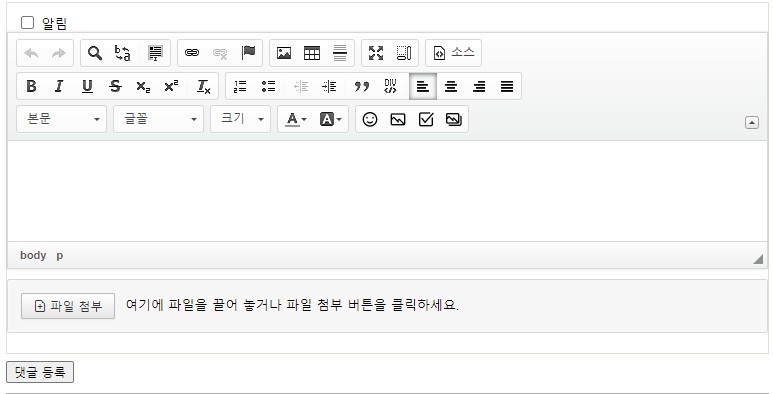Switch to 소스 source mode
Image resolution: width=773 pixels, height=394 pixels.
coord(454,53)
